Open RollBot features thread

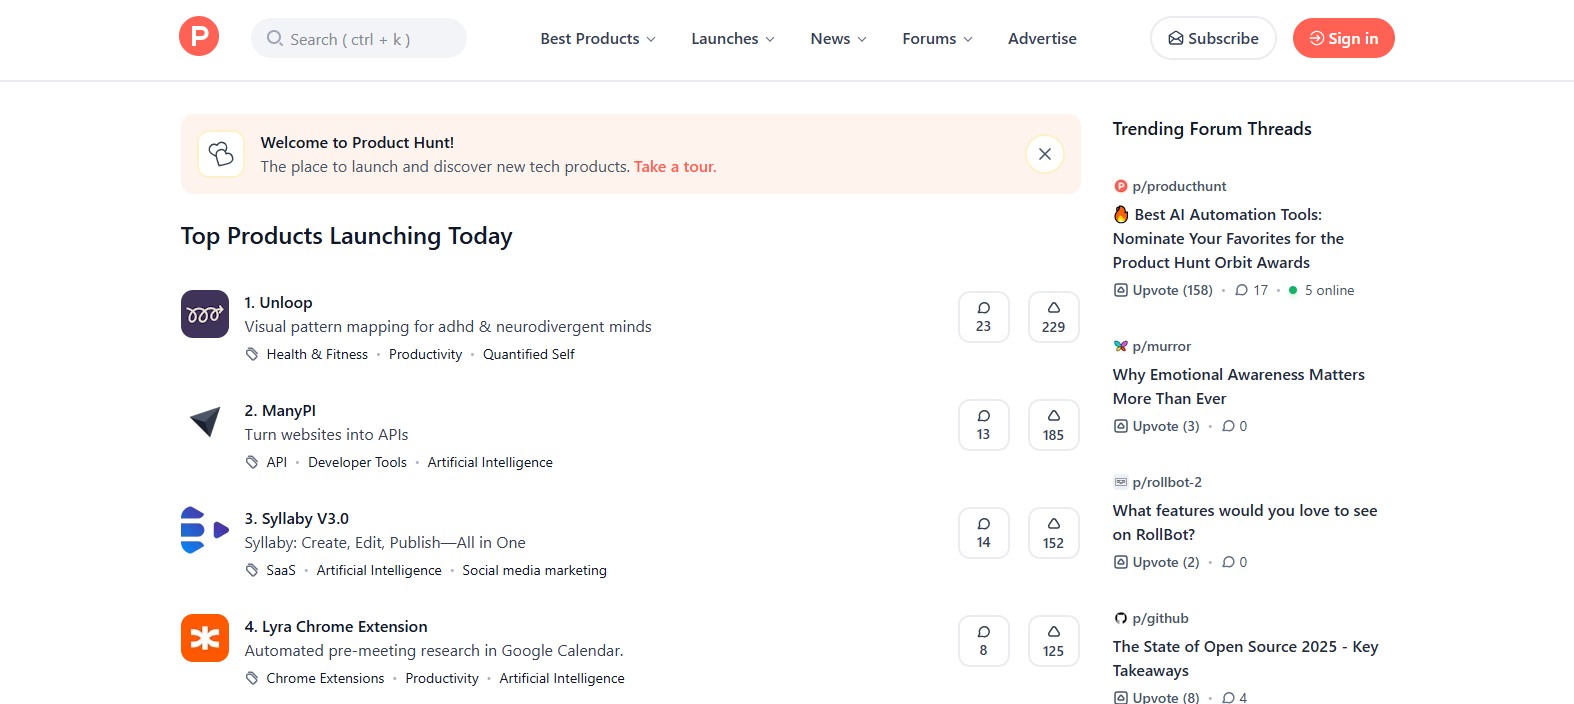(x=1245, y=522)
